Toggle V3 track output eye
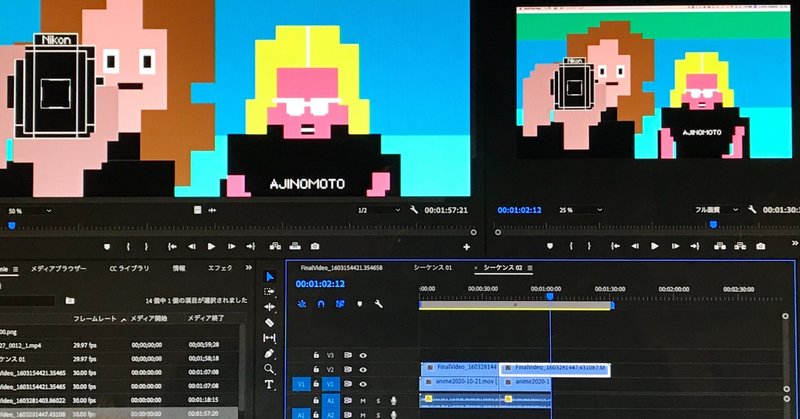 pos(363,355)
